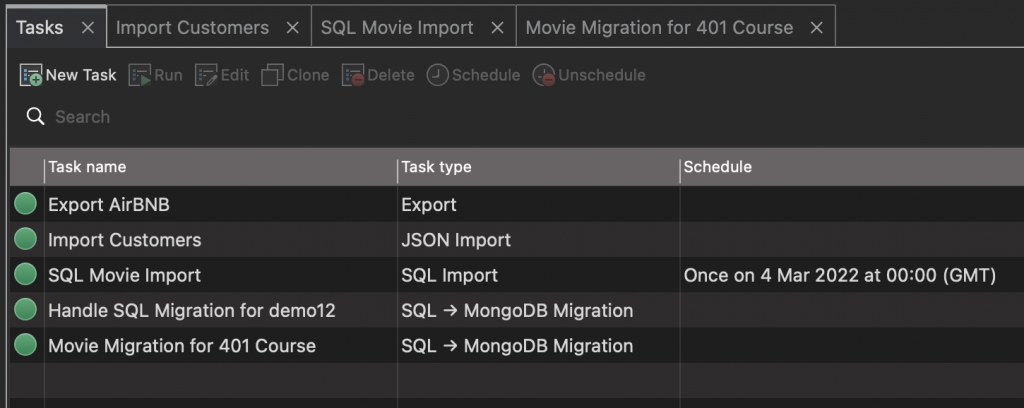Click the Edit button label
Image resolution: width=1024 pixels, height=408 pixels.
(x=235, y=75)
